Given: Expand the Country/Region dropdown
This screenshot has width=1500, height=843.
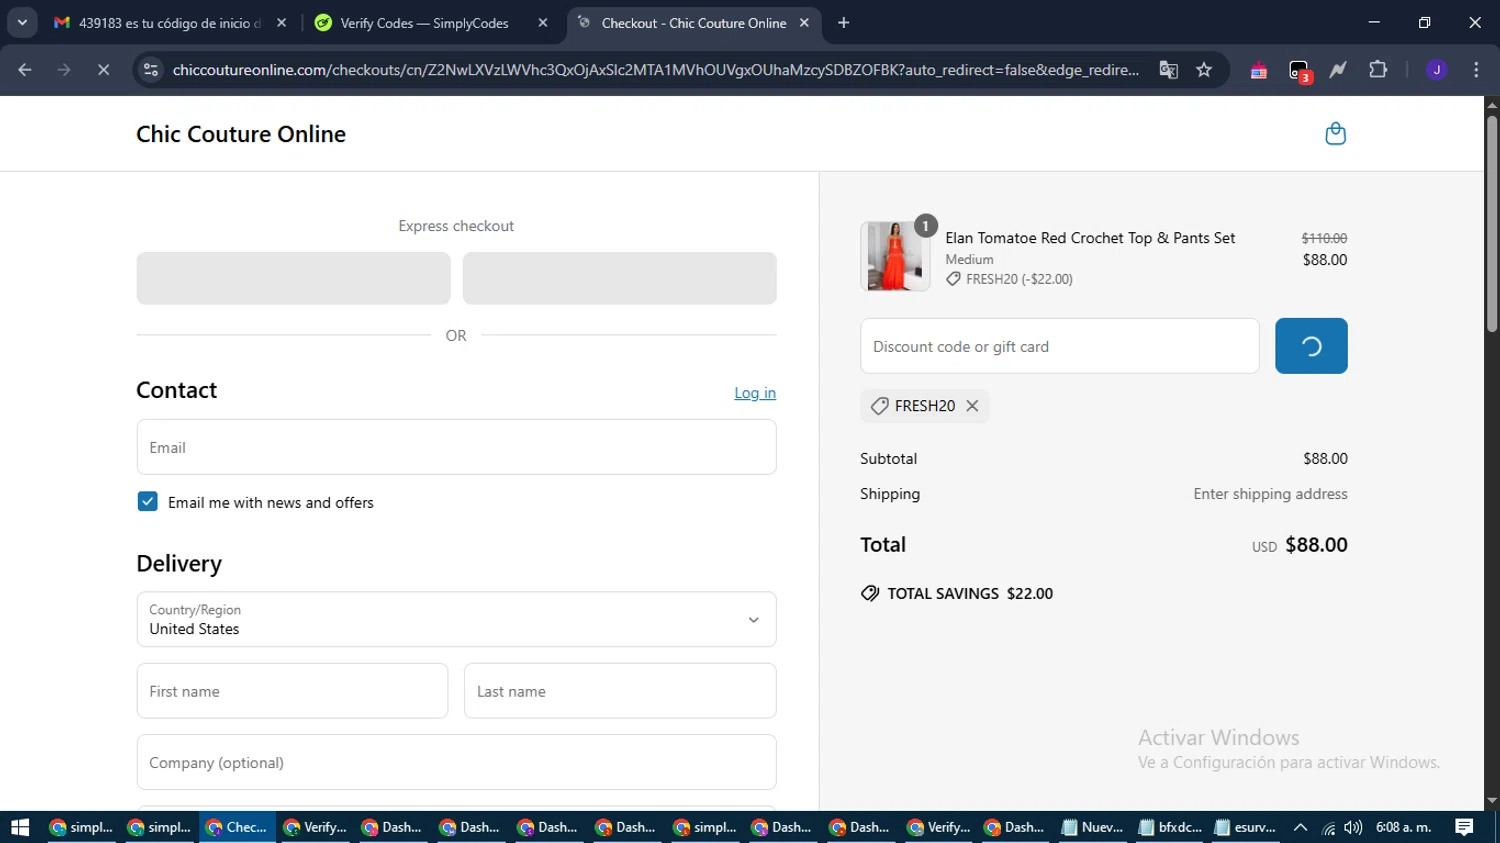Looking at the screenshot, I should click(456, 619).
